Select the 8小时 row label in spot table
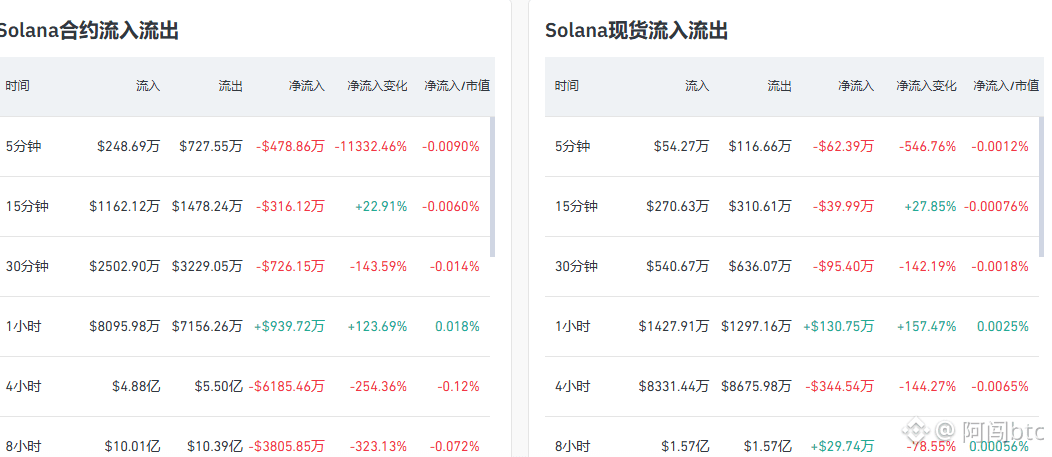The width and height of the screenshot is (1052, 457). [572, 446]
